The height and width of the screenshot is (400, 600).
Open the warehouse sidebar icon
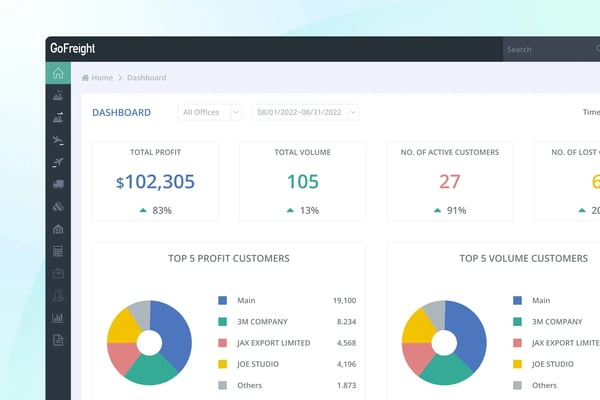pos(58,229)
